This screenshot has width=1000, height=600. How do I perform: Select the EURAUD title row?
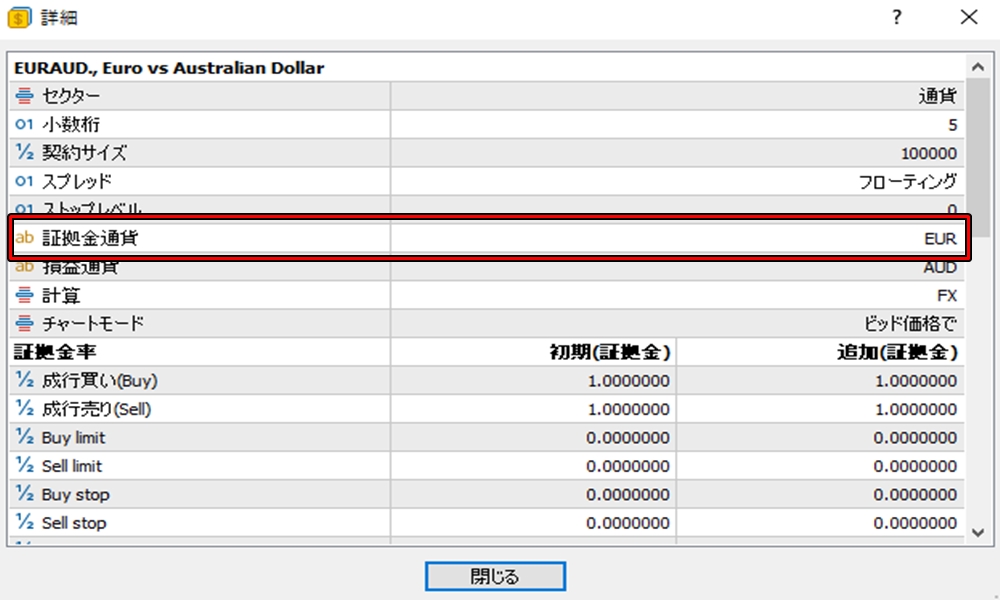[x=200, y=68]
